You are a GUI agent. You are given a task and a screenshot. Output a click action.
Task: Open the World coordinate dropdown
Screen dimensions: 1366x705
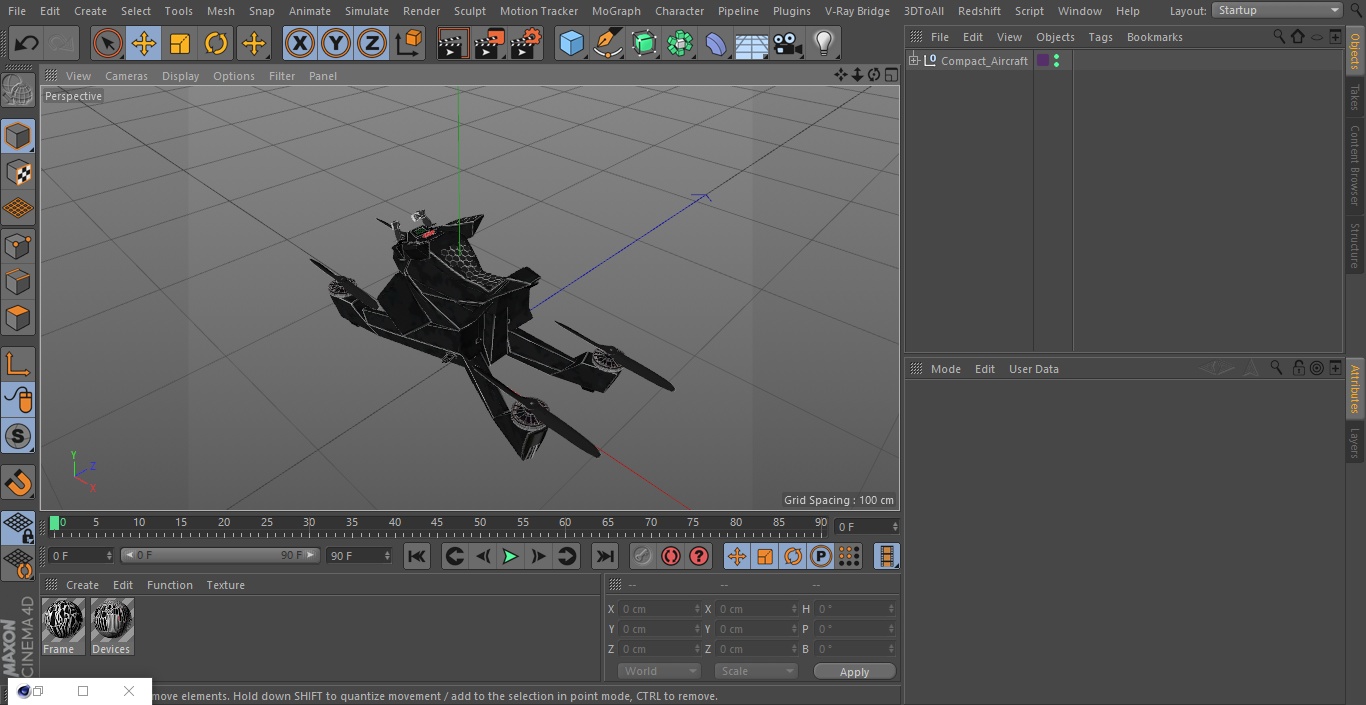click(x=659, y=671)
